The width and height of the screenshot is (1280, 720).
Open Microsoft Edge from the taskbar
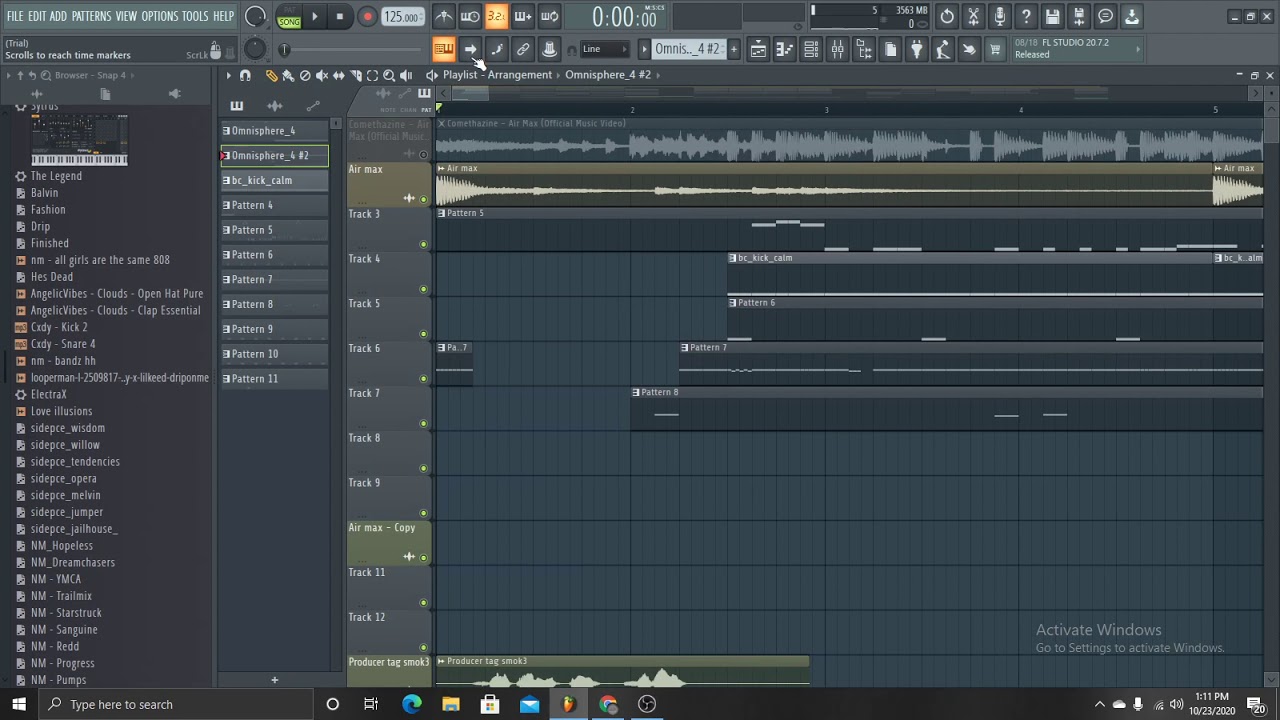pyautogui.click(x=412, y=704)
